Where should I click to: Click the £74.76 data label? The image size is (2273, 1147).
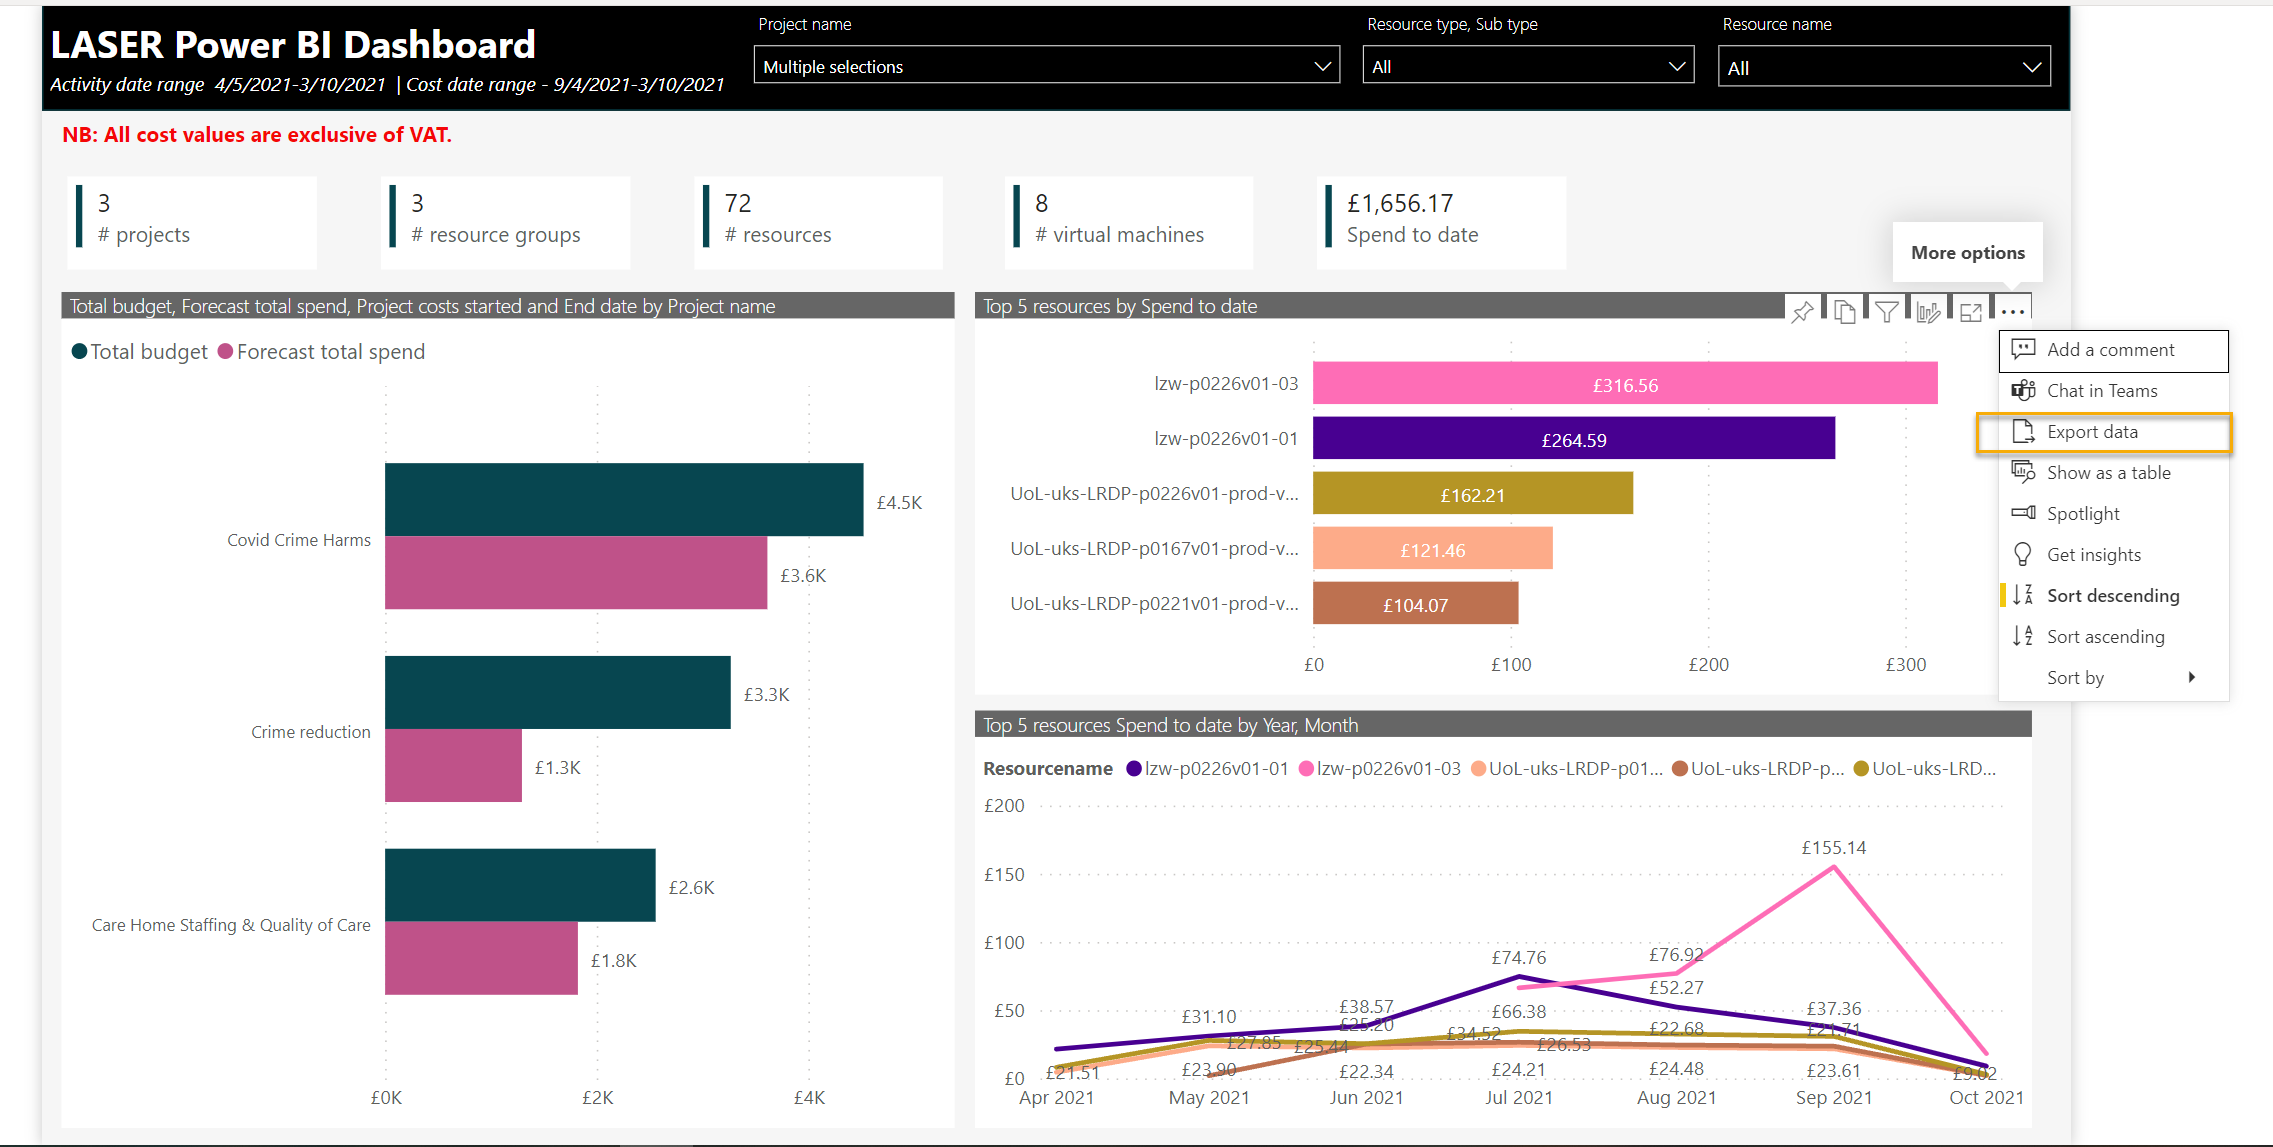(1519, 957)
